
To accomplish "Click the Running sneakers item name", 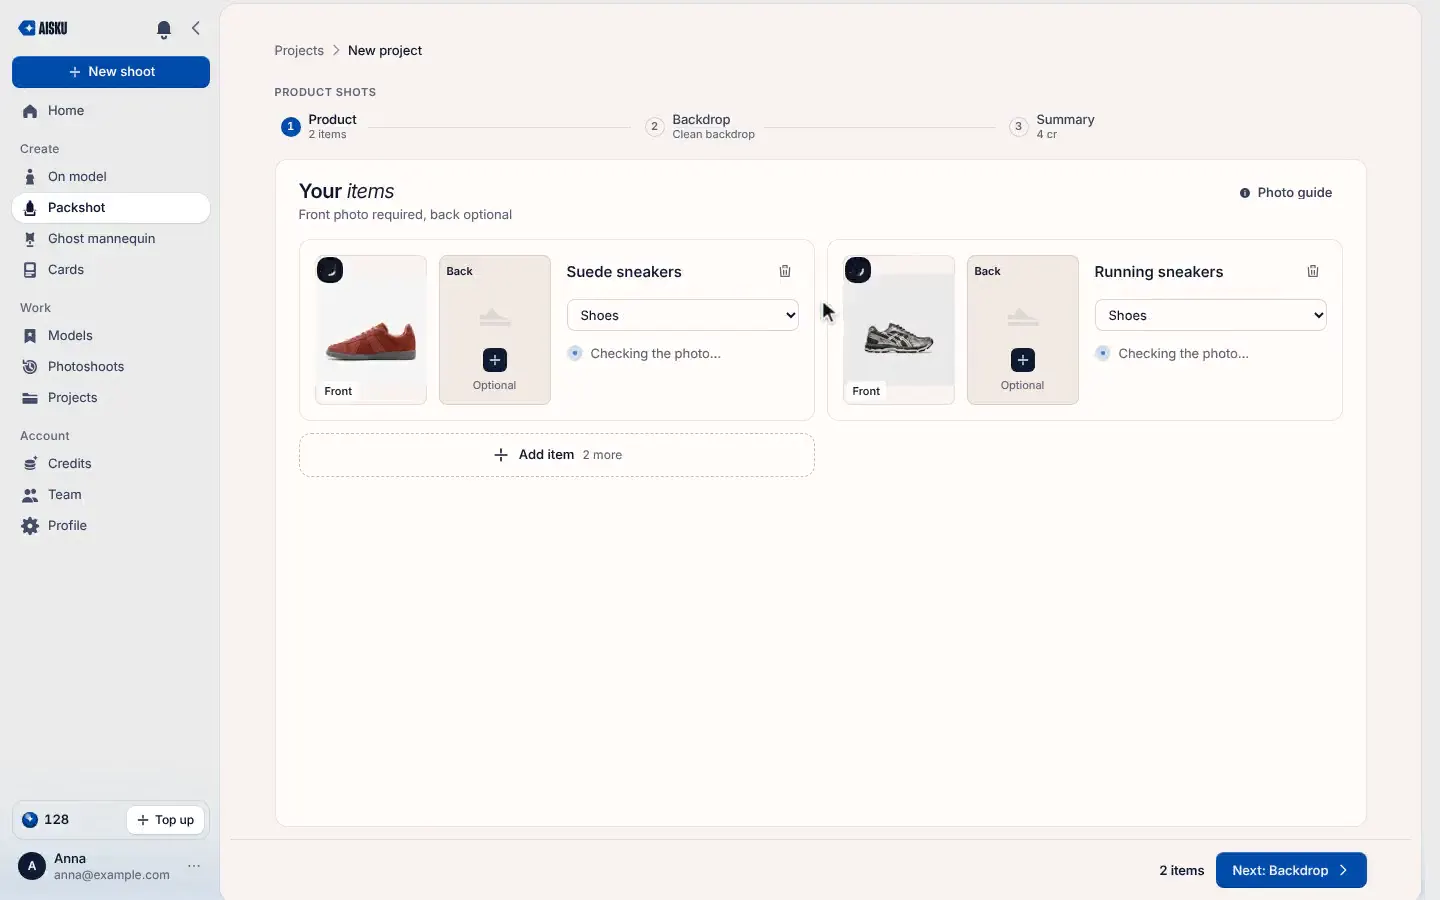I will pos(1159,272).
